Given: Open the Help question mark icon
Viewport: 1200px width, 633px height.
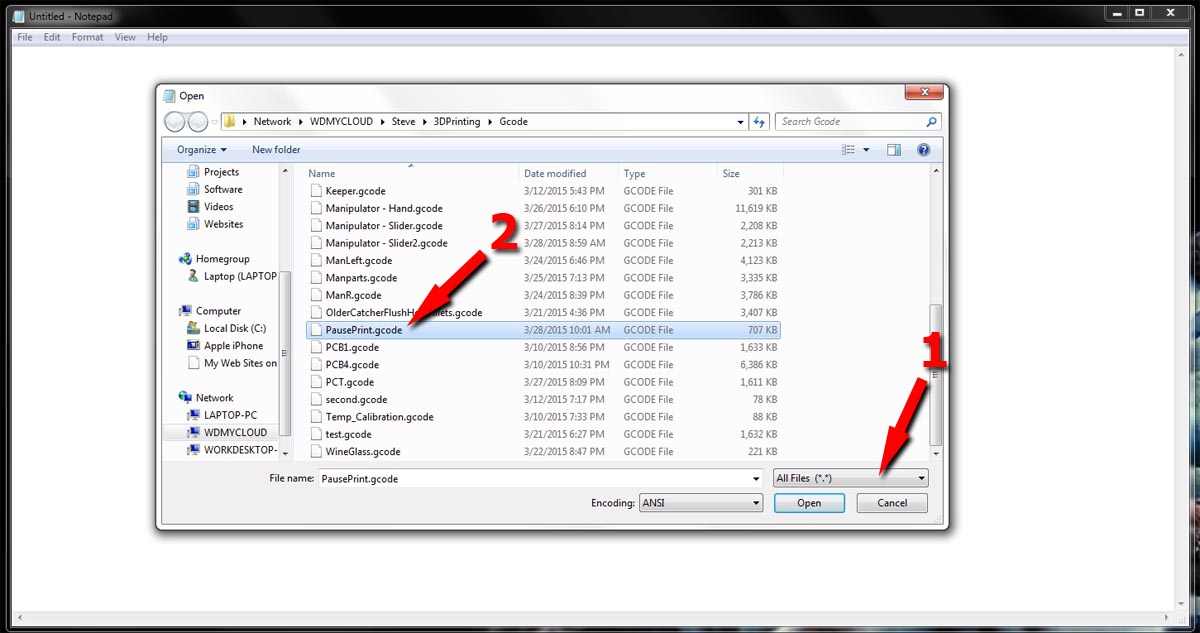Looking at the screenshot, I should (924, 150).
